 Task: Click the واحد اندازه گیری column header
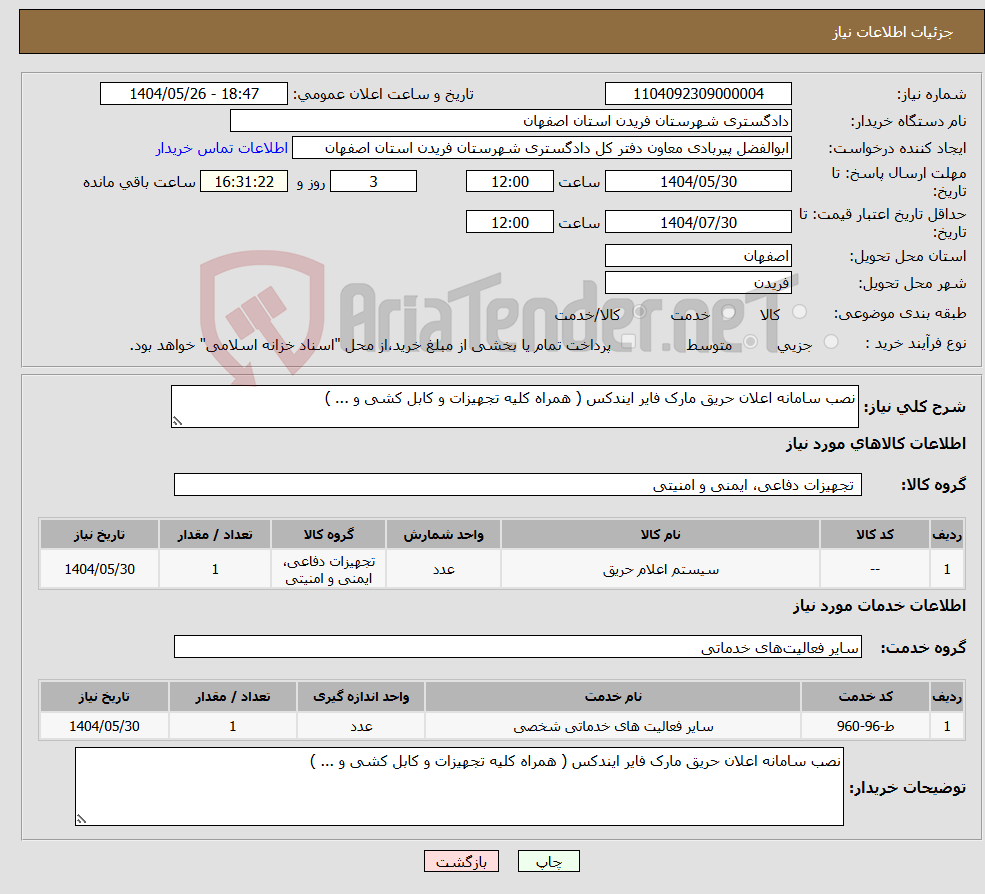(x=361, y=697)
